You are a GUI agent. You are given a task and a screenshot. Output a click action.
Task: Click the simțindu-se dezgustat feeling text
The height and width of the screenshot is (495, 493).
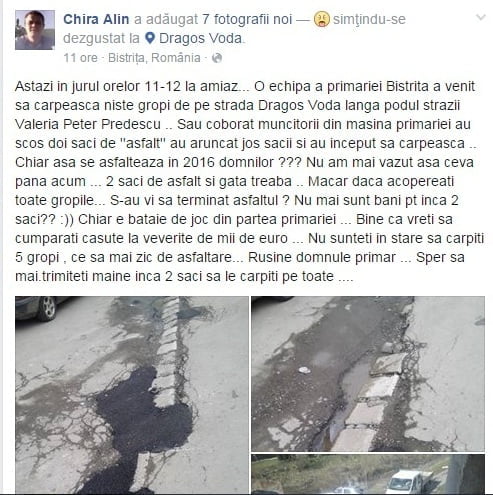[234, 29]
